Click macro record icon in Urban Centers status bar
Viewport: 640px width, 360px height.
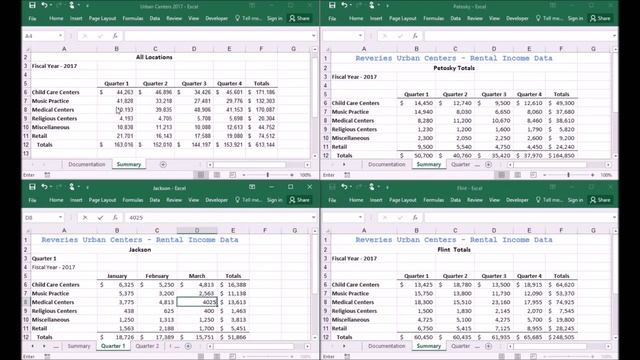tap(47, 175)
